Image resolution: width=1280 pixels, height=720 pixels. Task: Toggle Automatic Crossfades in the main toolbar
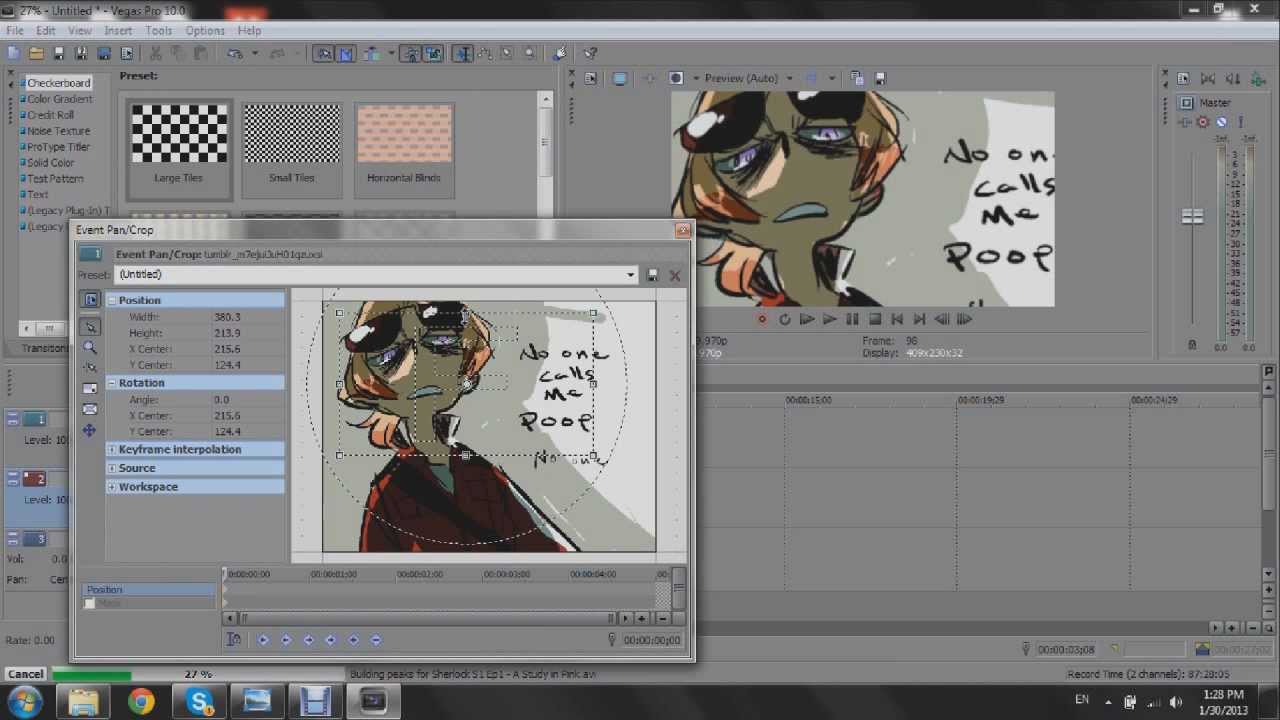point(346,53)
